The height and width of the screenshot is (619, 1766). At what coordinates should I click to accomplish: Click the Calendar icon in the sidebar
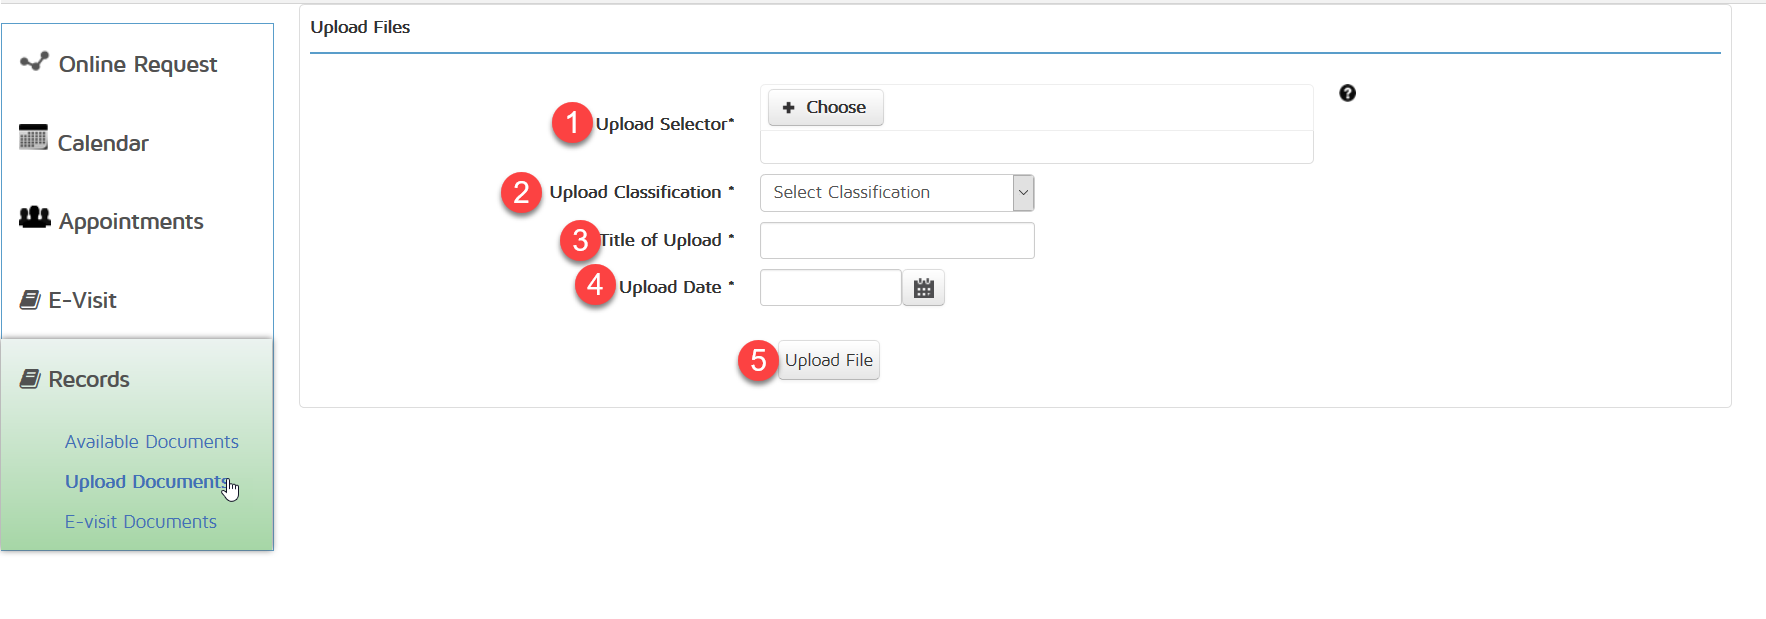point(33,138)
